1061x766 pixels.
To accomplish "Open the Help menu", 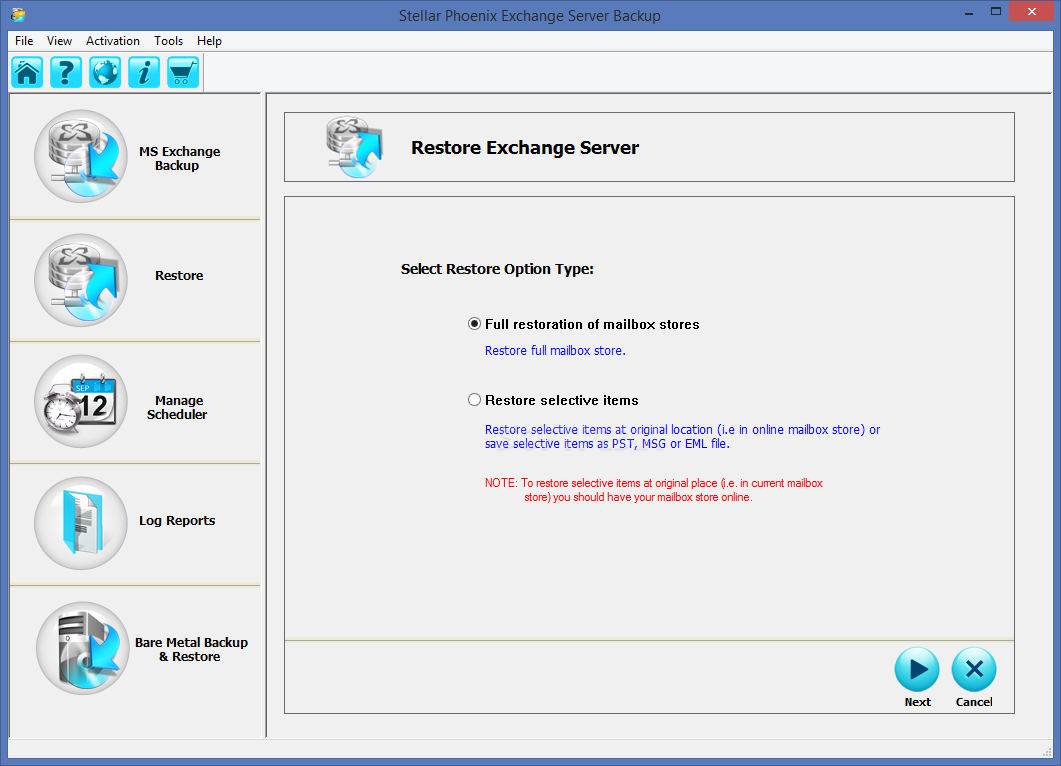I will [x=209, y=41].
